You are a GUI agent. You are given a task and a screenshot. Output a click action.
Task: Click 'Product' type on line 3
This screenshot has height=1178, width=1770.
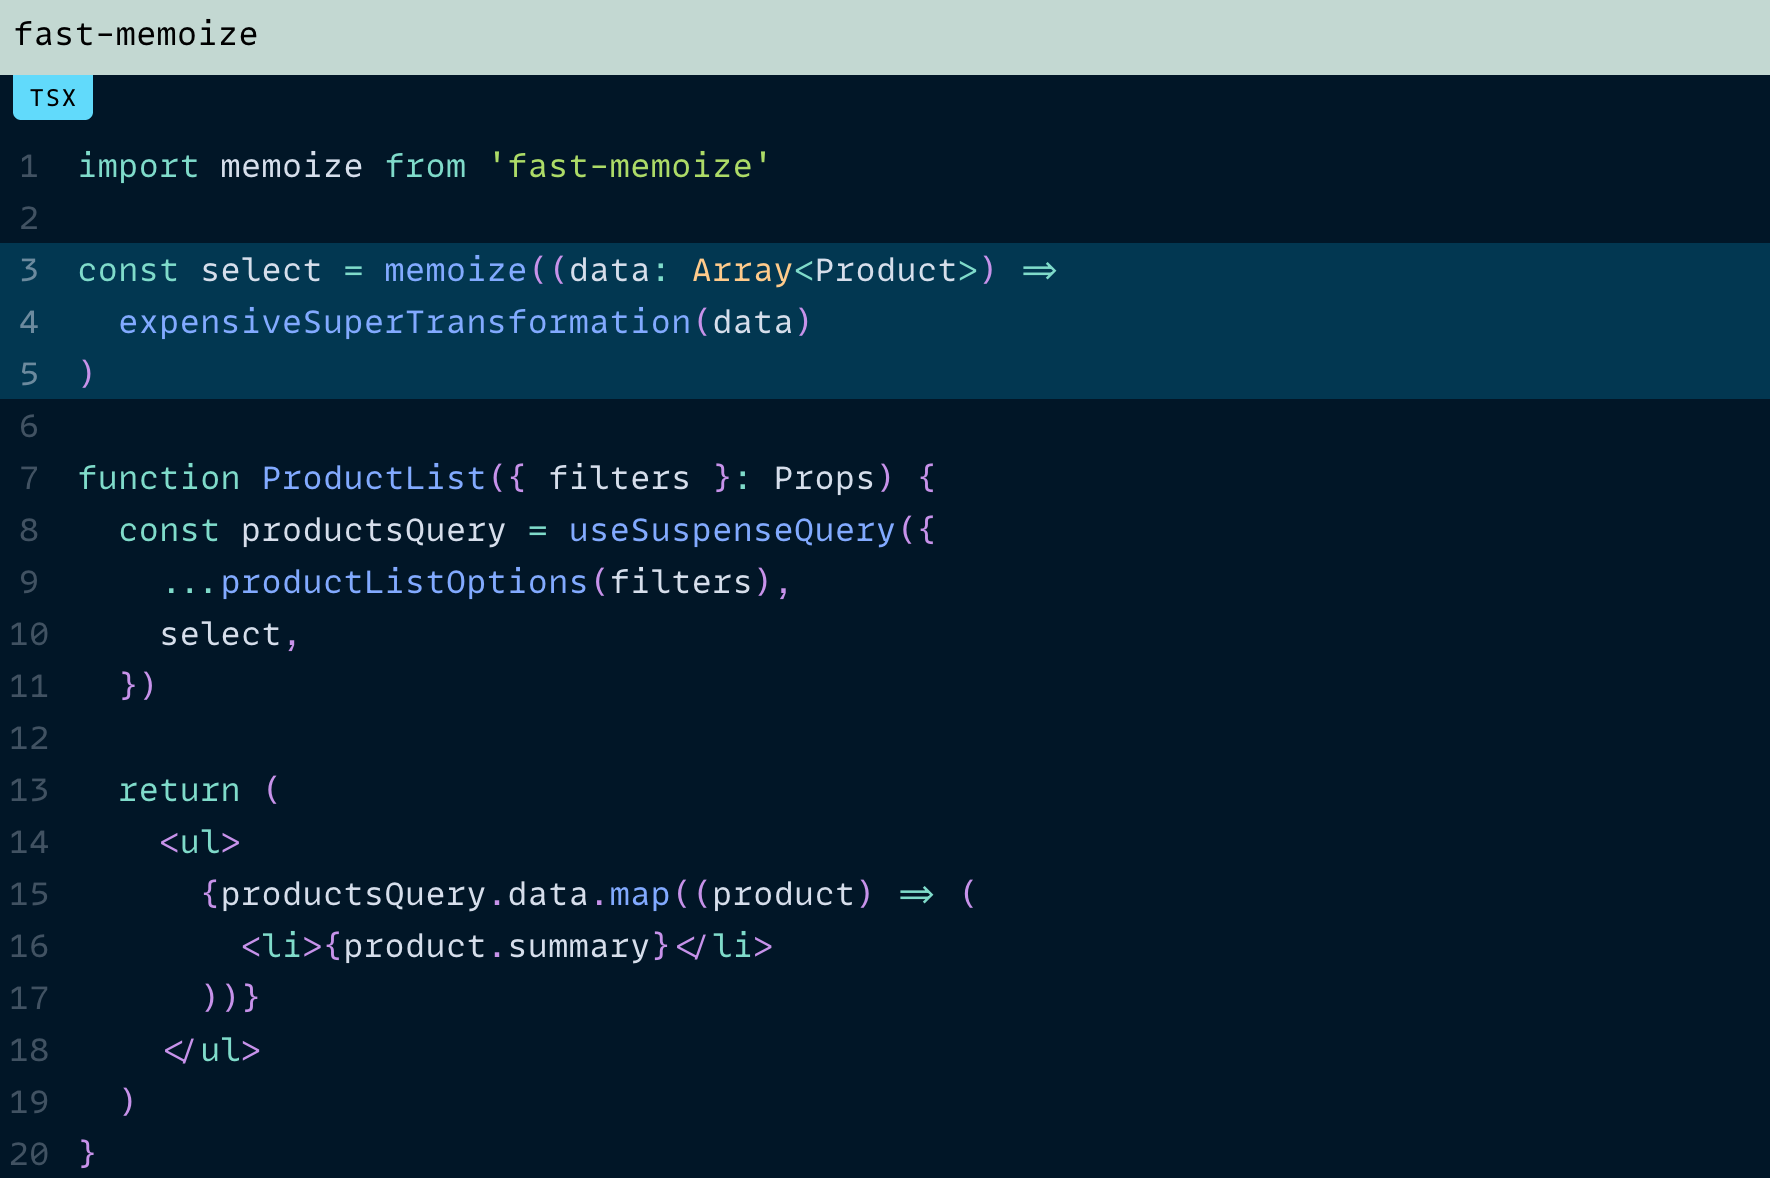(886, 270)
